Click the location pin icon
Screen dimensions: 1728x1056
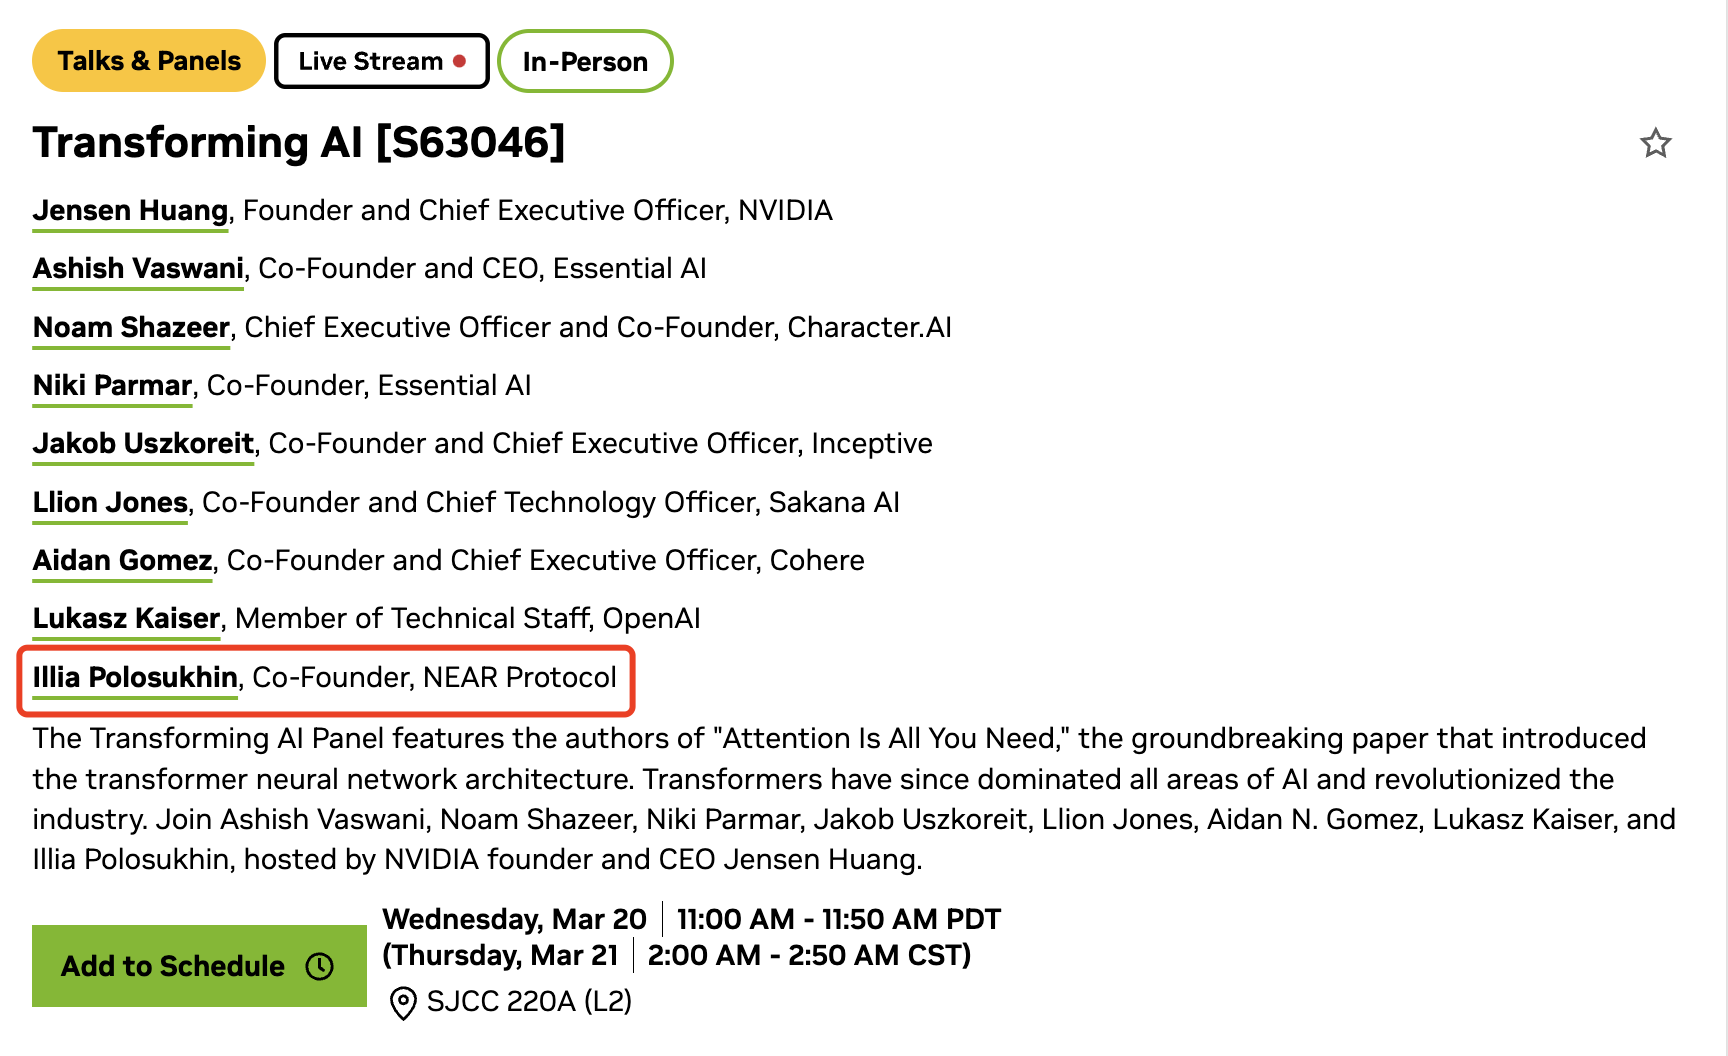click(403, 1002)
